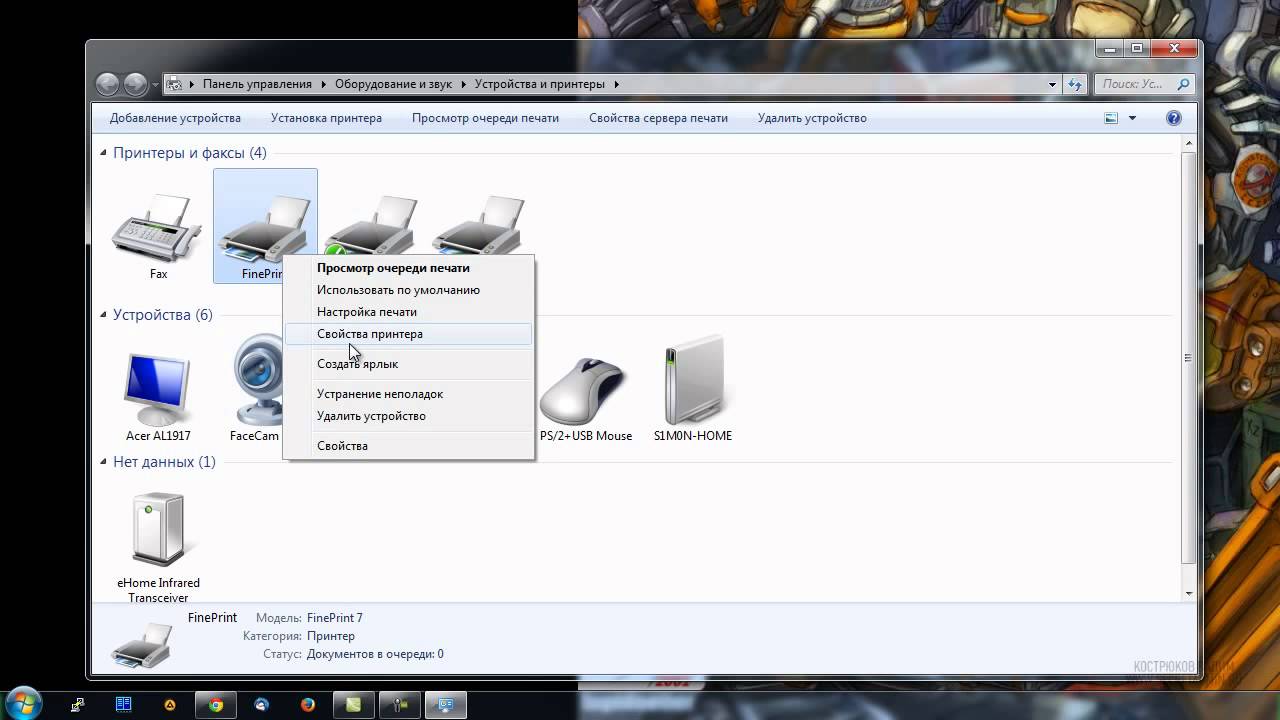Open Firefox from the taskbar
Image resolution: width=1280 pixels, height=720 pixels.
point(307,704)
